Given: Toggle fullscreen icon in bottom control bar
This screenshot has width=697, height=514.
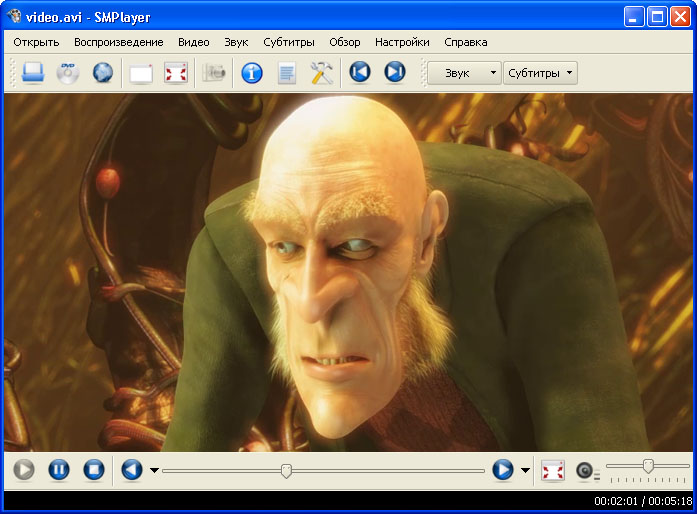Looking at the screenshot, I should [x=553, y=470].
